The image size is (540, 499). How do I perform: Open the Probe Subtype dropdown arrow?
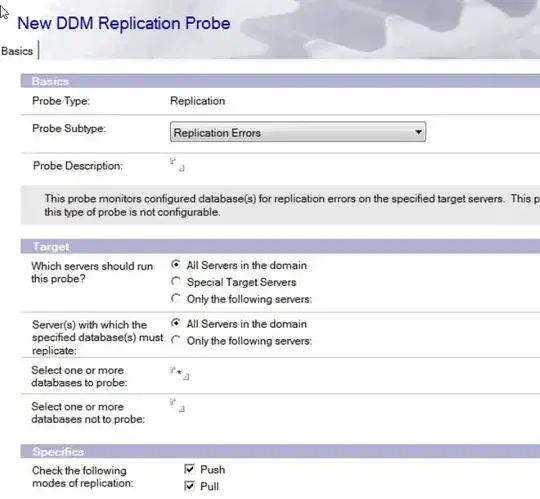pos(418,132)
